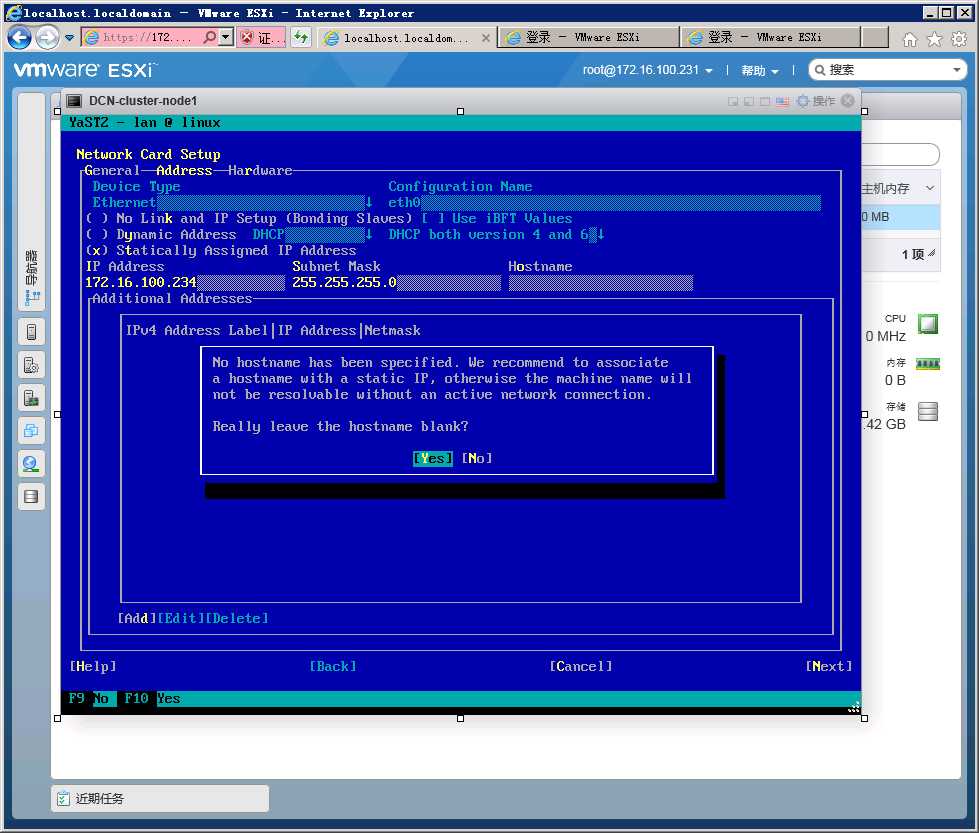Choose No in the hostname dialog

click(x=477, y=458)
